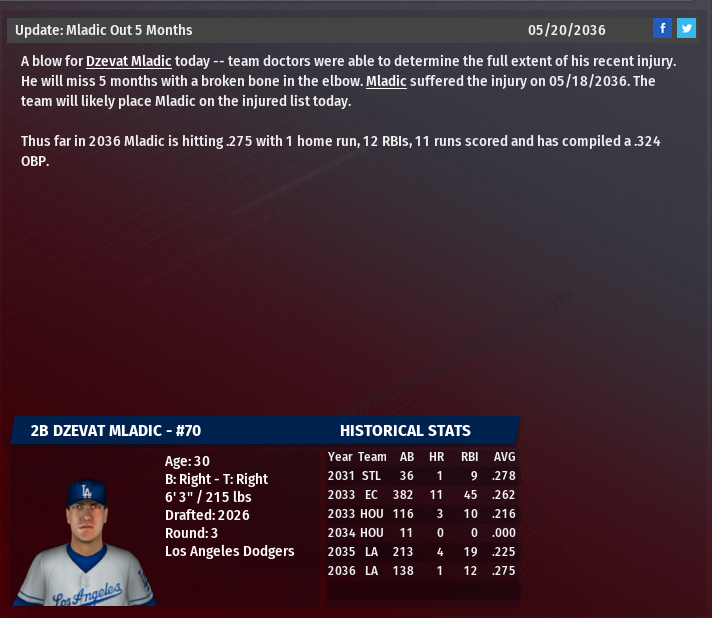This screenshot has width=712, height=618.
Task: Select the 2031 STL stats row
Action: tap(421, 476)
